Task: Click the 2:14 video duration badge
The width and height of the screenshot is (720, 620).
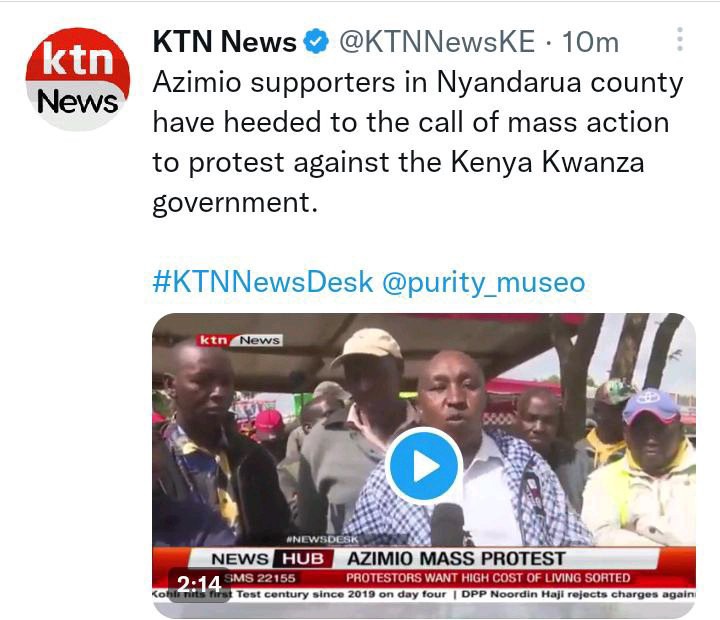Action: (199, 585)
